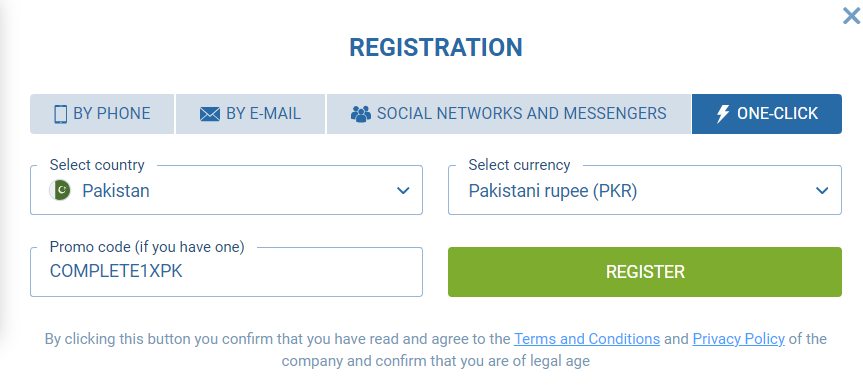The height and width of the screenshot is (392, 863).
Task: Click the people group icon for social networks
Action: pos(361,114)
